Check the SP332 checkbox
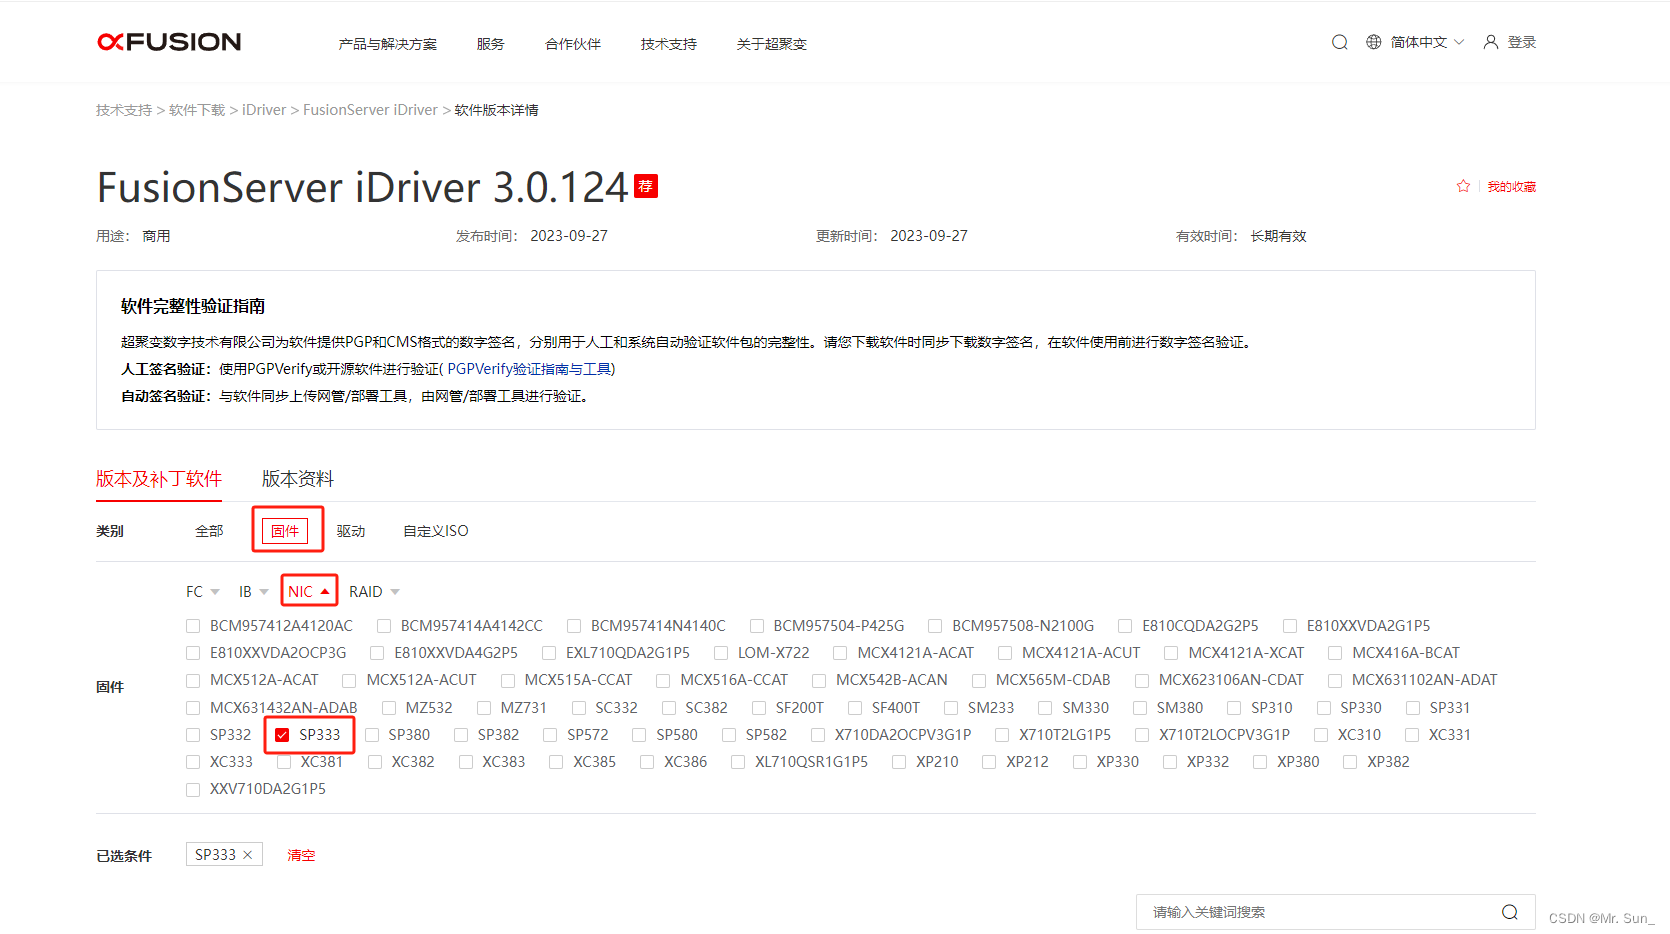The image size is (1670, 934). (193, 735)
